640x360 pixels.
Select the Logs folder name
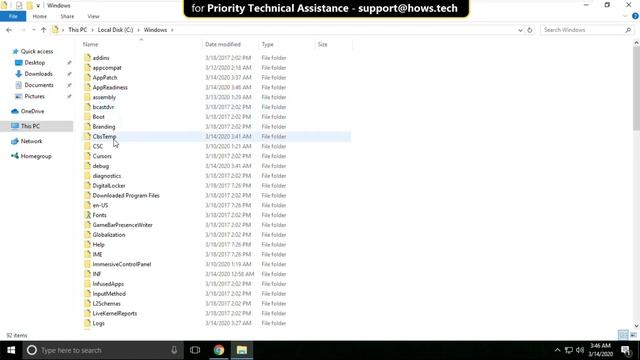99,323
